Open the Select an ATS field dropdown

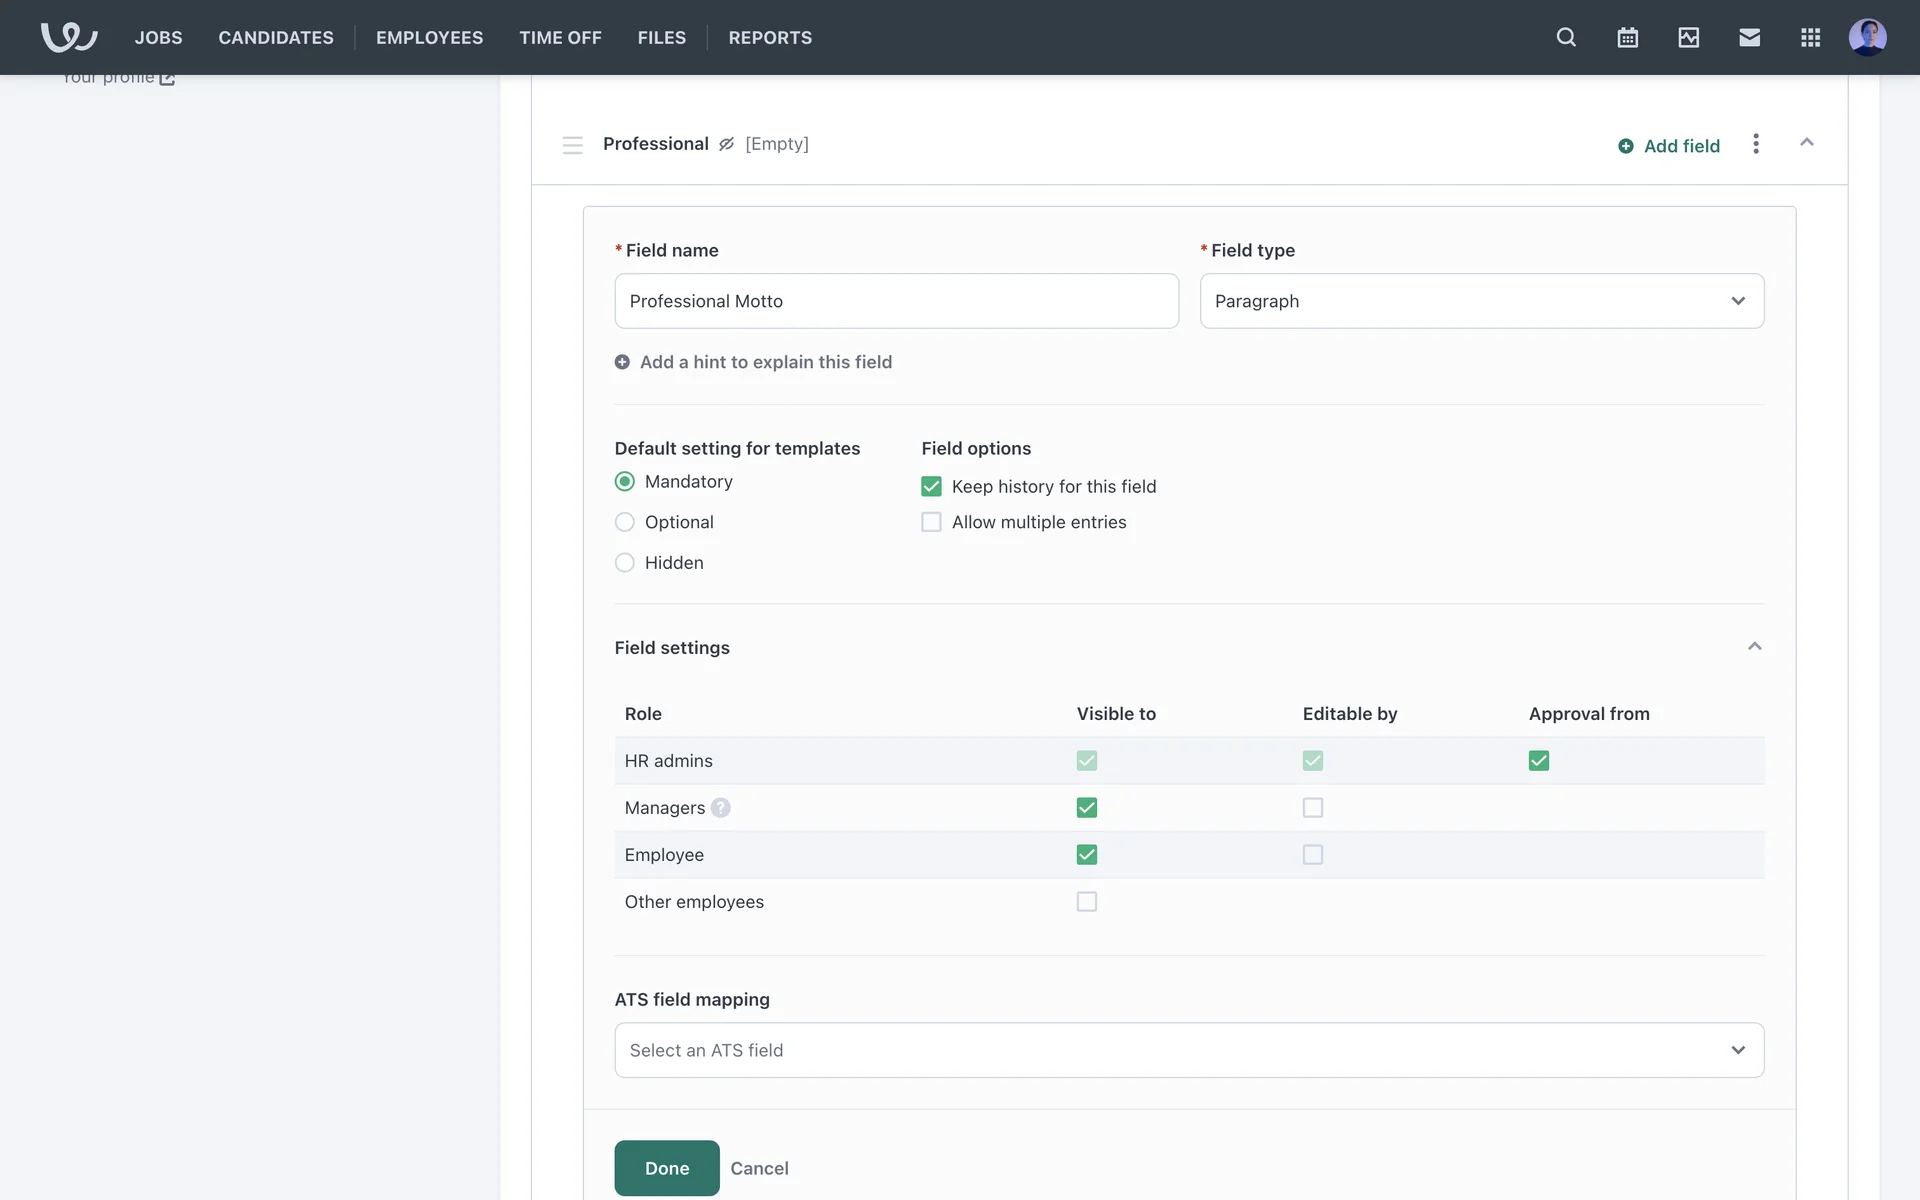(1188, 1050)
